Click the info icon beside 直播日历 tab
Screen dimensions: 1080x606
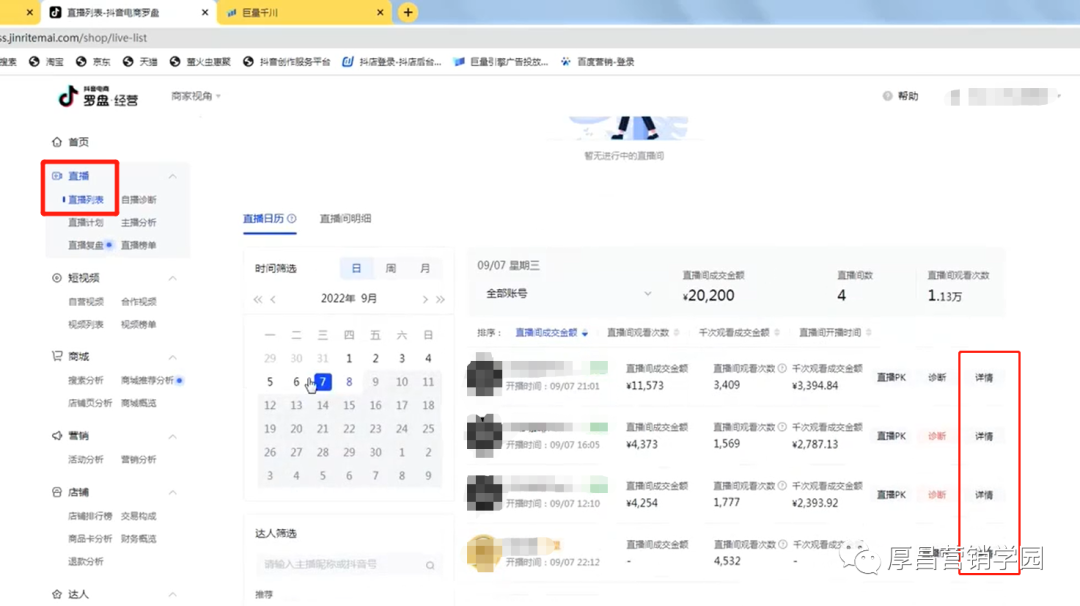(x=292, y=218)
